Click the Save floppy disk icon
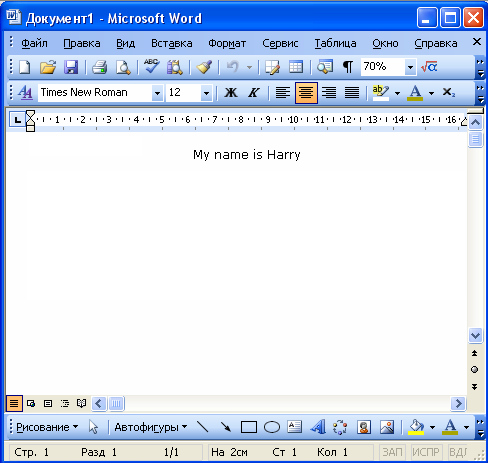Screen dimensions: 488x463 [71, 67]
